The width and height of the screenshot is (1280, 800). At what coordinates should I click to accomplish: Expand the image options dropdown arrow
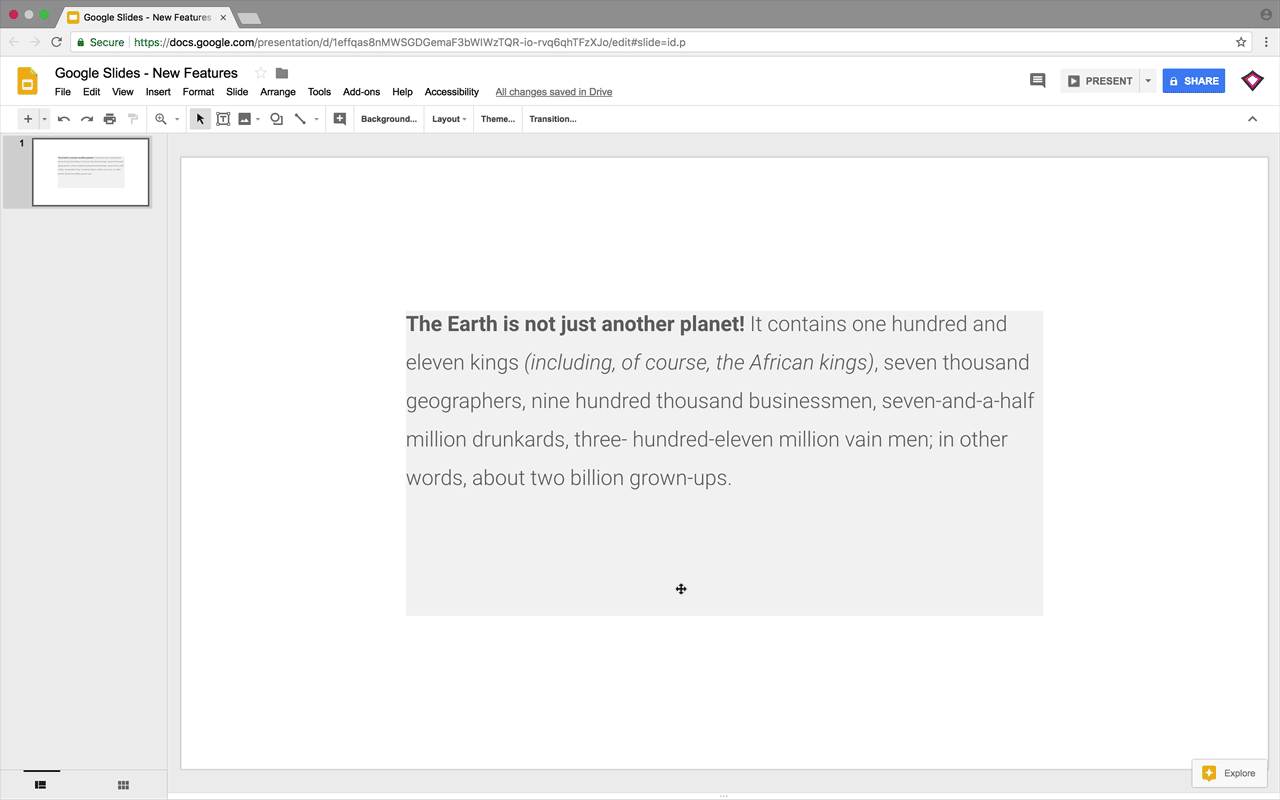coord(258,119)
